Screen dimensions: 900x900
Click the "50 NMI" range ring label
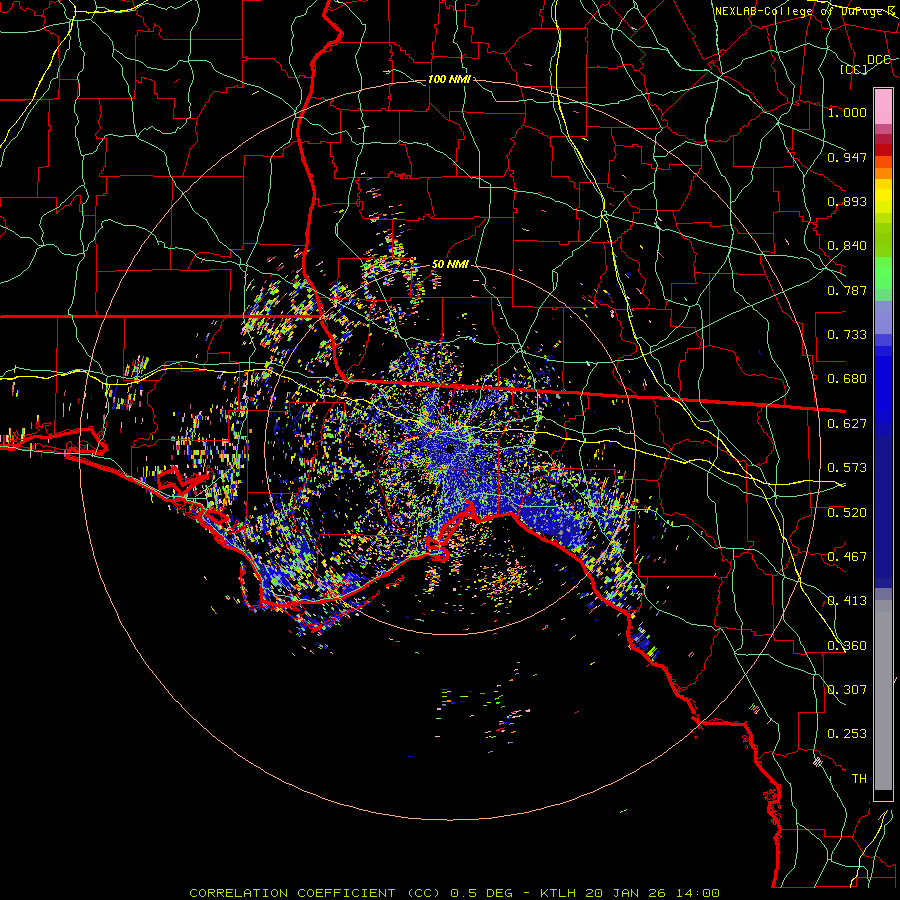tap(449, 264)
